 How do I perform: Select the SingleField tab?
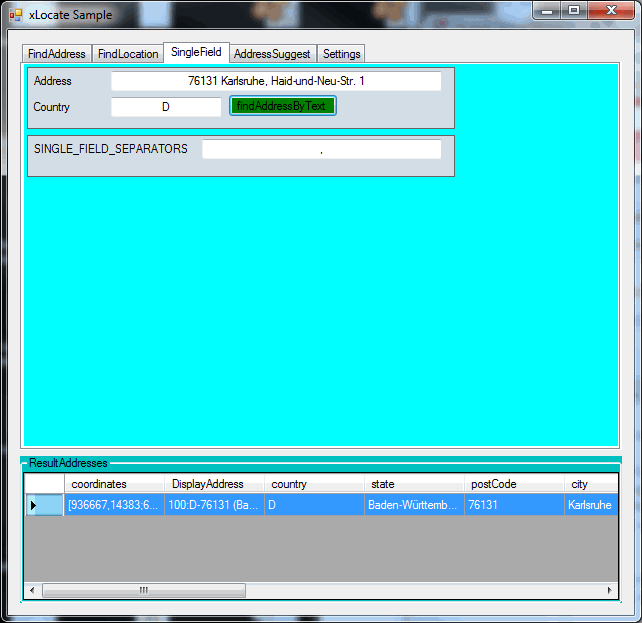coord(196,52)
